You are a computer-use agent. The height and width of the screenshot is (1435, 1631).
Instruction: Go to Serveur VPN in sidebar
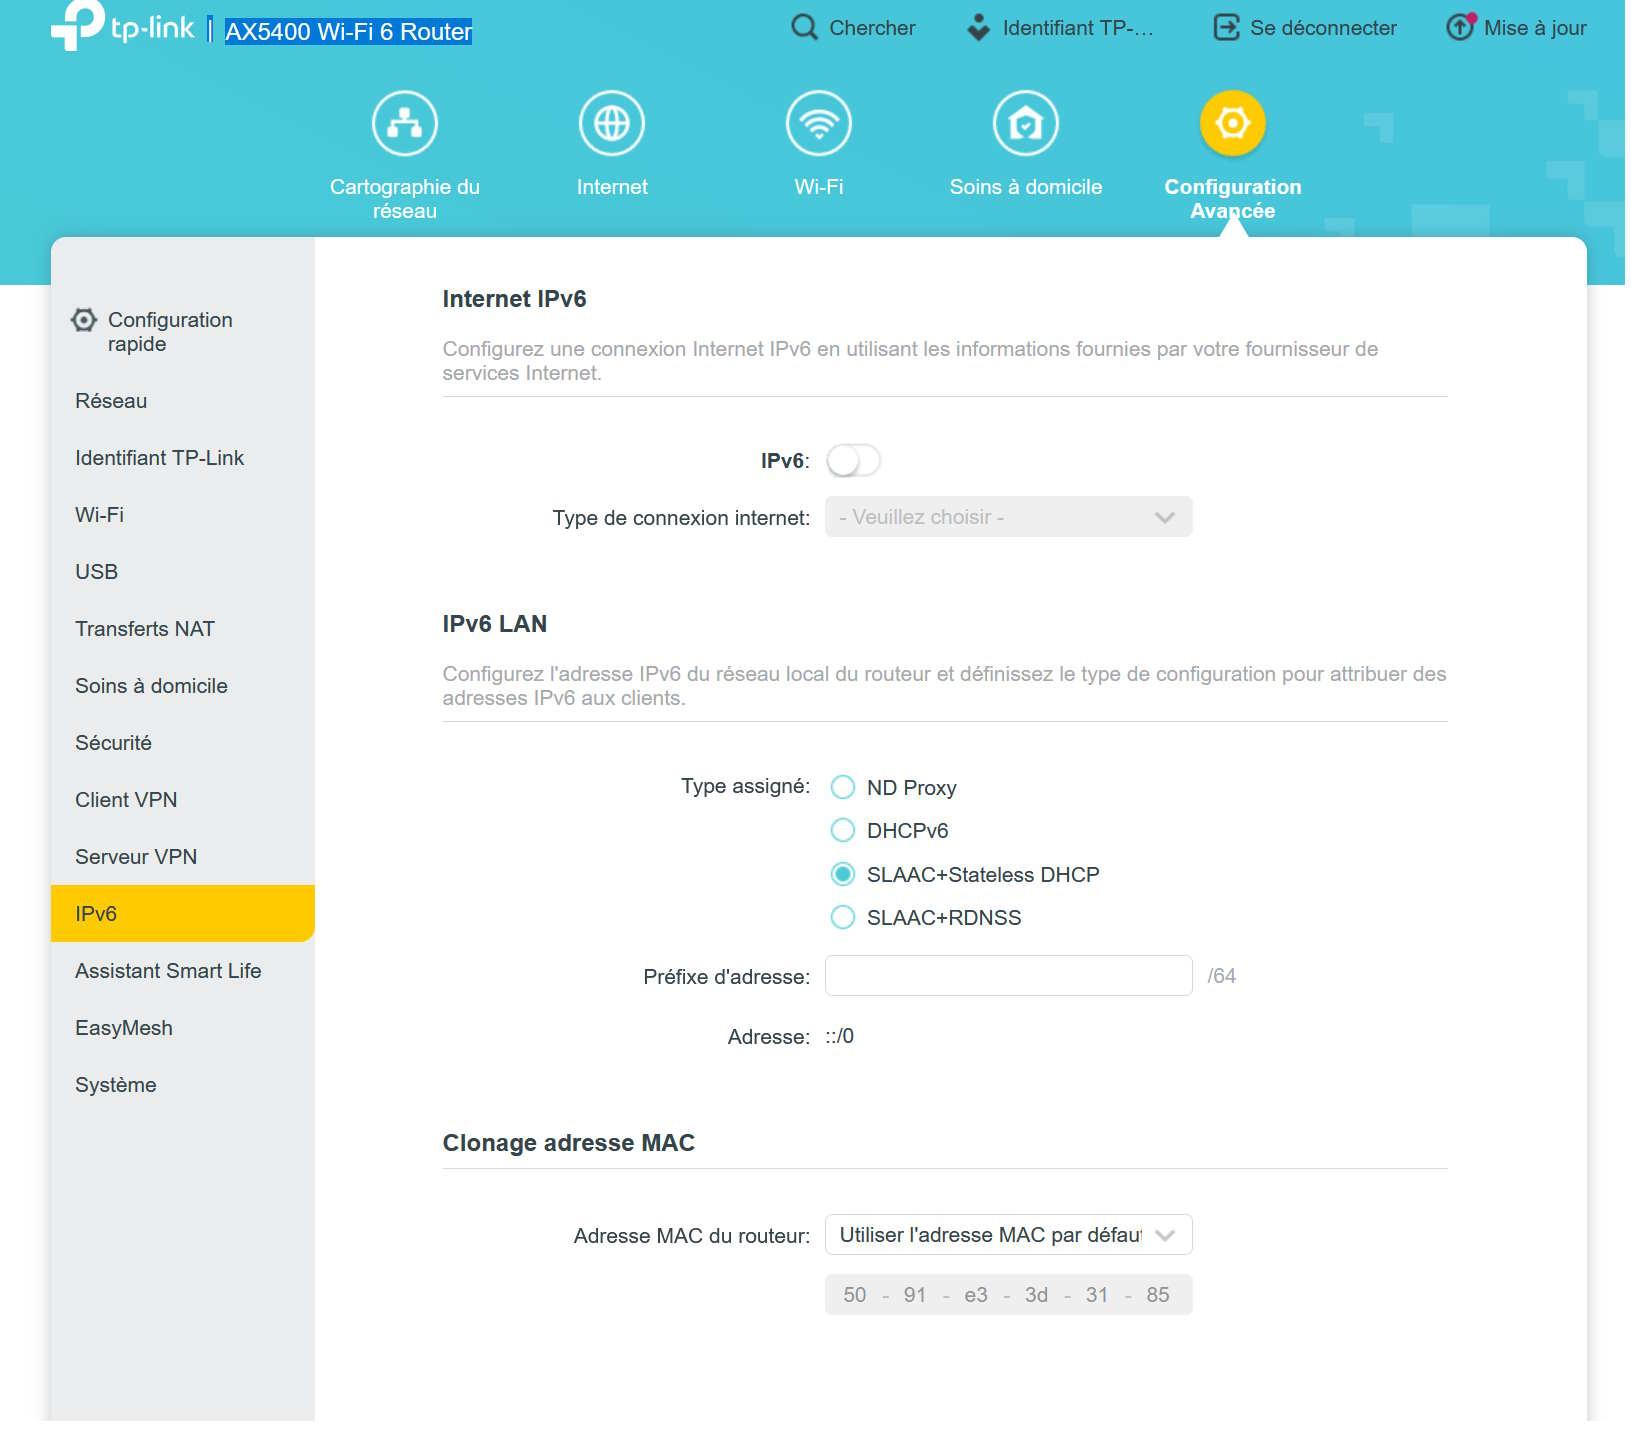click(x=136, y=857)
